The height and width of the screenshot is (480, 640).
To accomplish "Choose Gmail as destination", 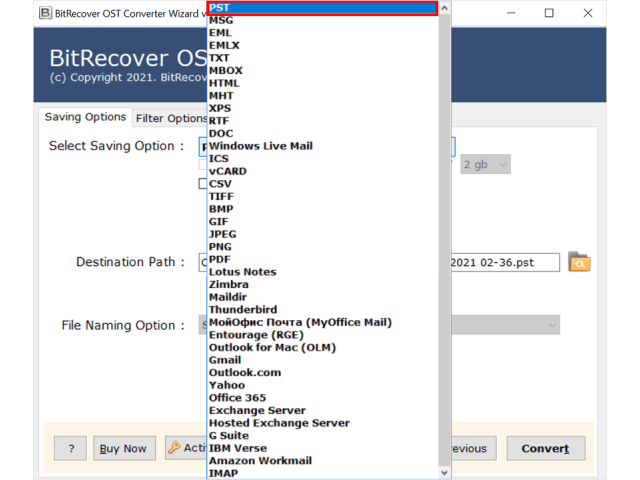I will pyautogui.click(x=322, y=360).
